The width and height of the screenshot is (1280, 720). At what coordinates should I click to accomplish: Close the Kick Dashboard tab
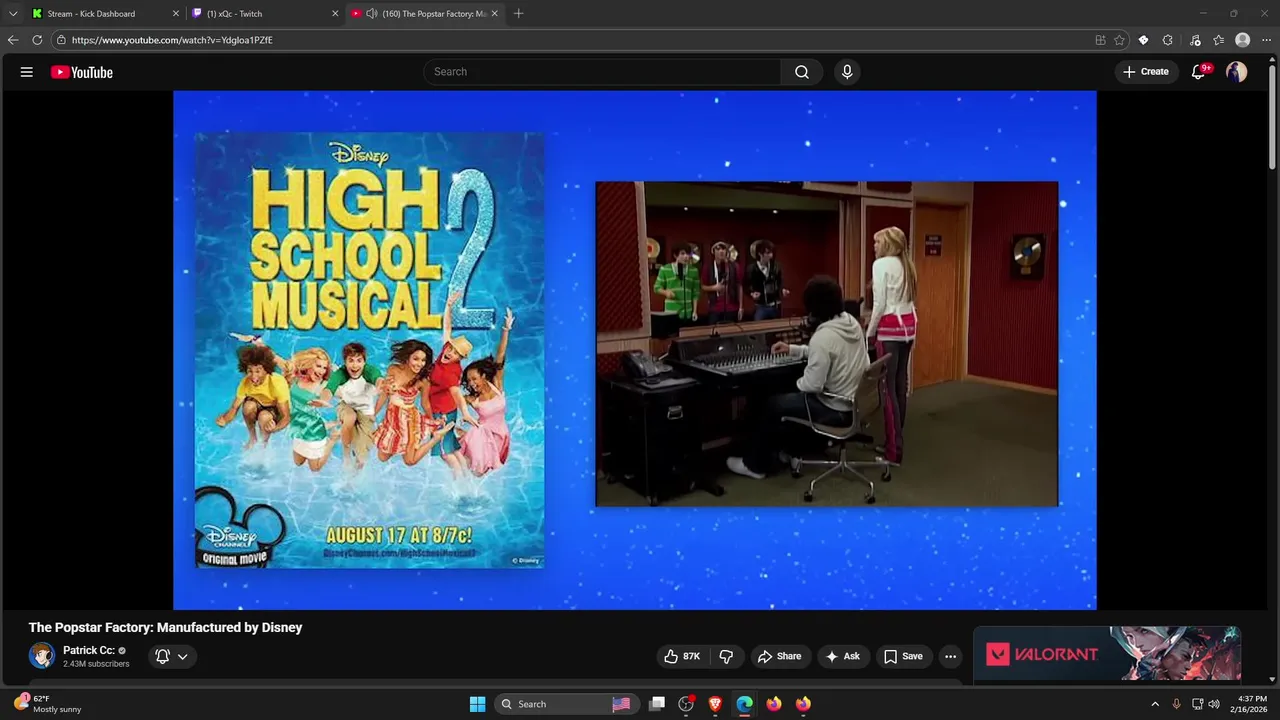[x=176, y=14]
